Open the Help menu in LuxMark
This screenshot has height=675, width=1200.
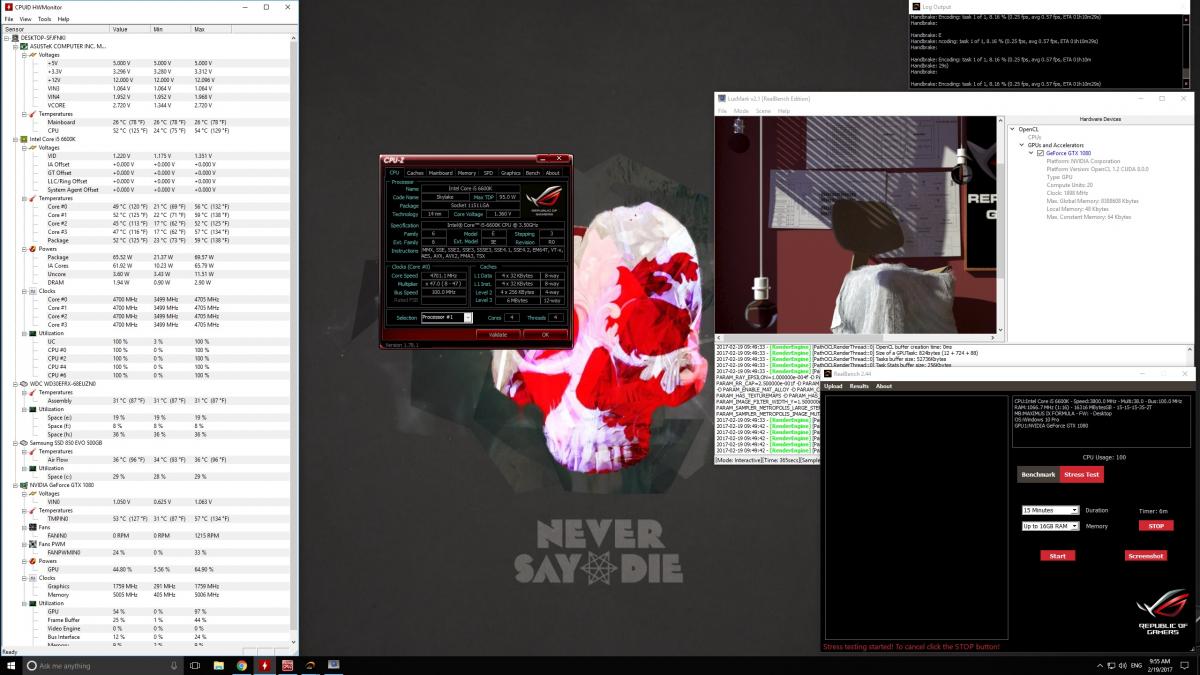[x=784, y=111]
